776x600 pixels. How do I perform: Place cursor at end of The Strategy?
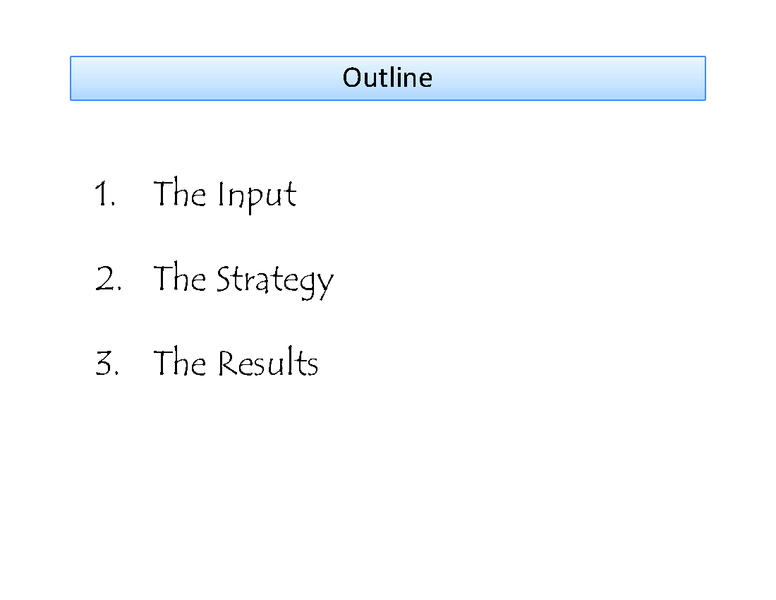(335, 280)
